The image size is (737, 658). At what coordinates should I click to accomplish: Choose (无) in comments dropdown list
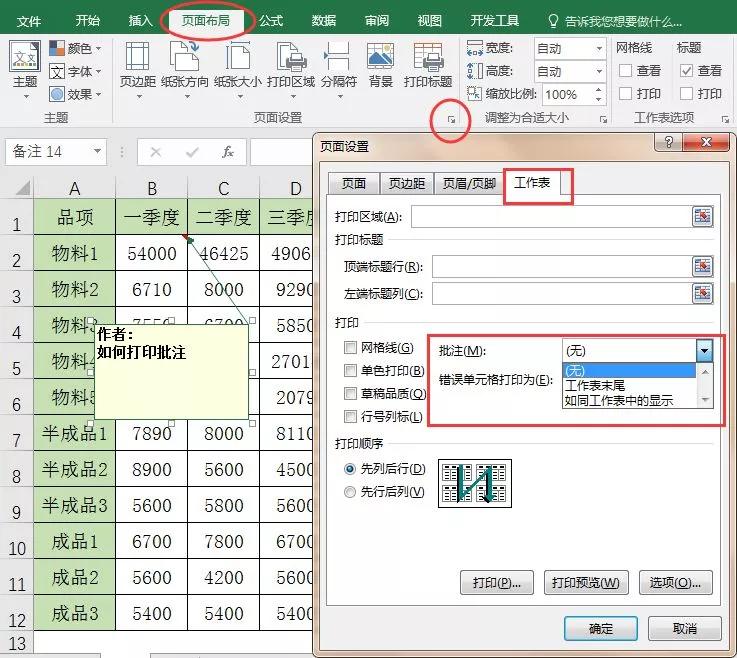pyautogui.click(x=629, y=370)
